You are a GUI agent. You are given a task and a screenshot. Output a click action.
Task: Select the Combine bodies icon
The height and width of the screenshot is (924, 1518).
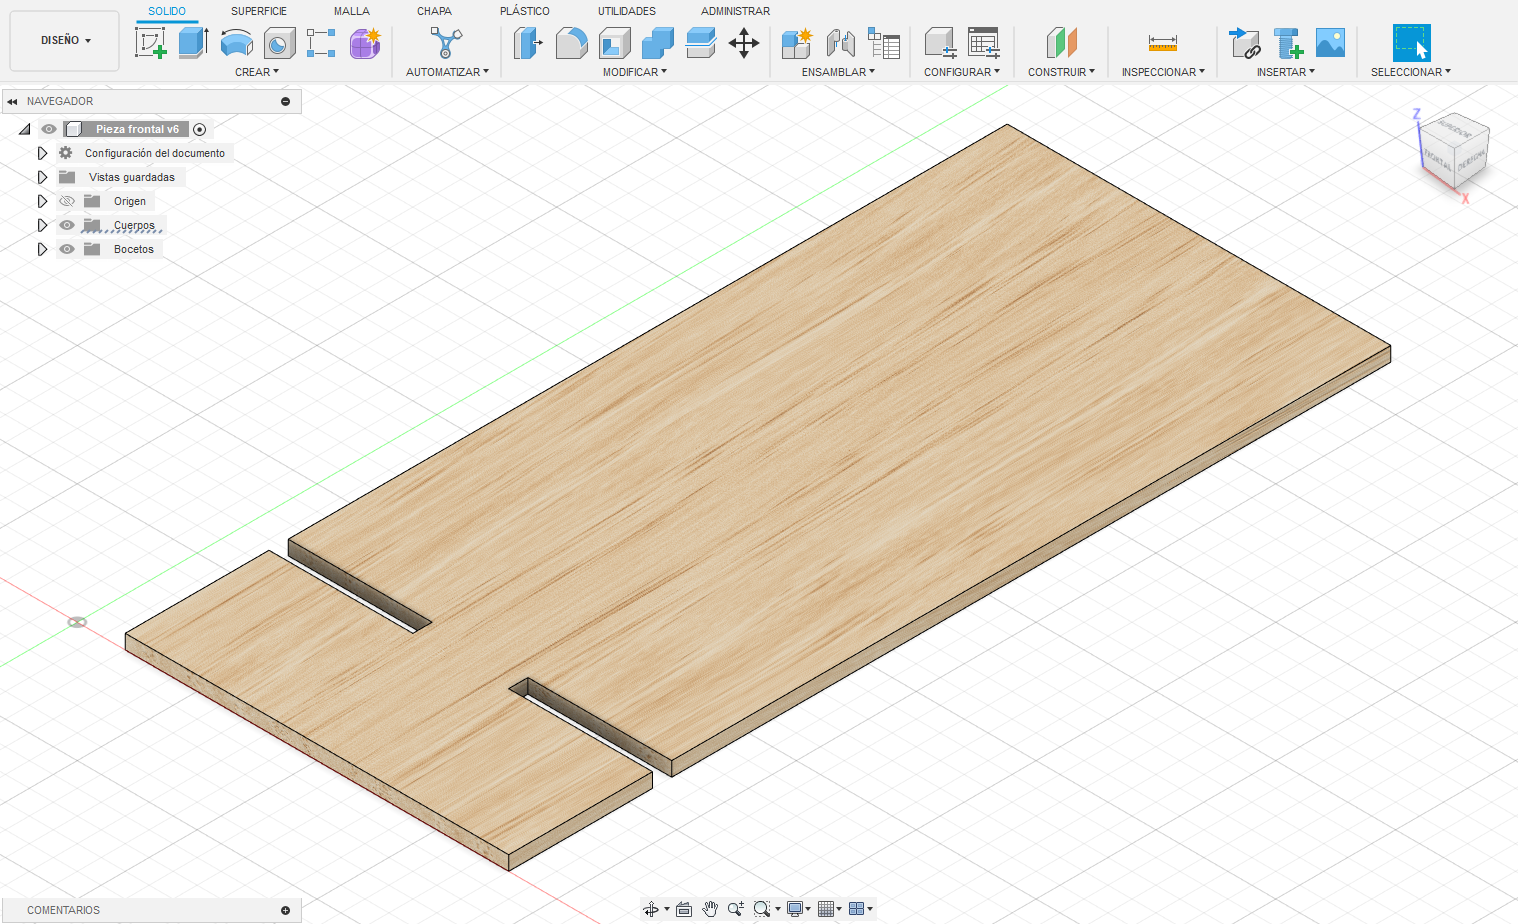tap(657, 43)
